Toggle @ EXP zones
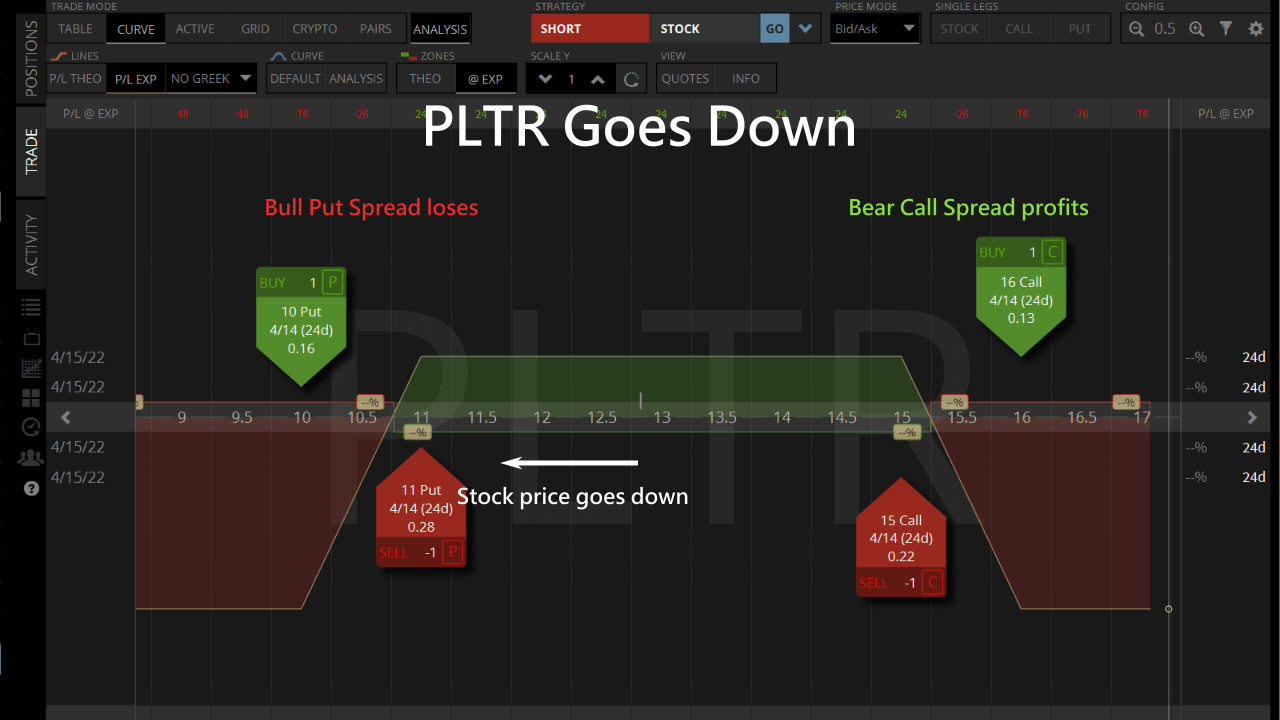The height and width of the screenshot is (720, 1280). [x=486, y=78]
